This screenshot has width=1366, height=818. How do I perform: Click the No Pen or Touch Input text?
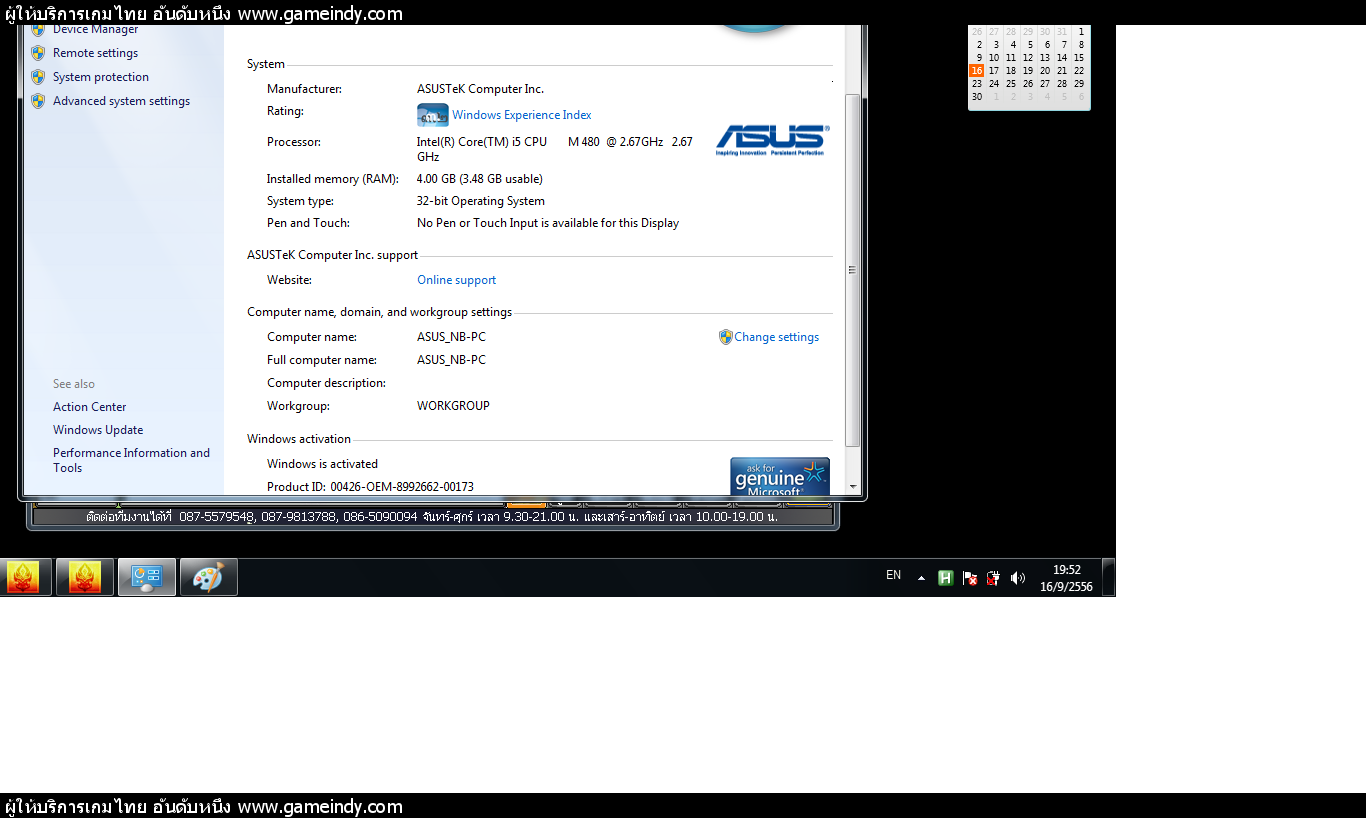click(x=548, y=223)
